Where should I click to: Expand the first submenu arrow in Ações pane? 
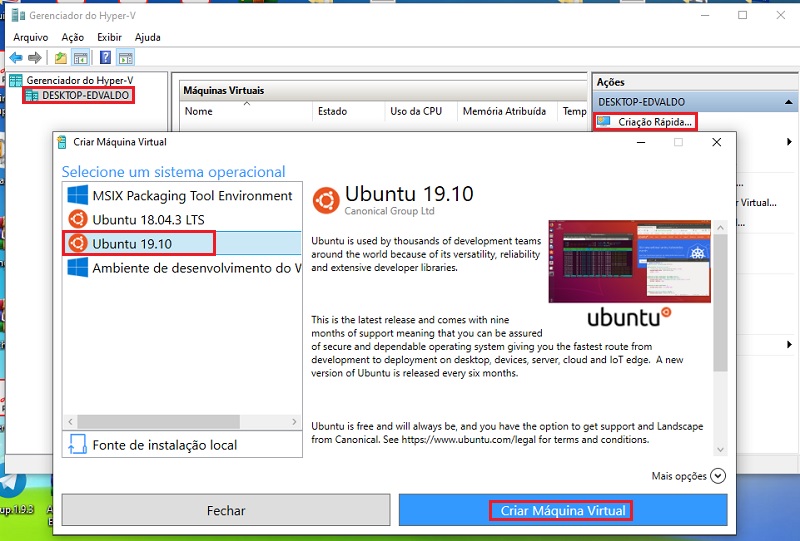[789, 141]
